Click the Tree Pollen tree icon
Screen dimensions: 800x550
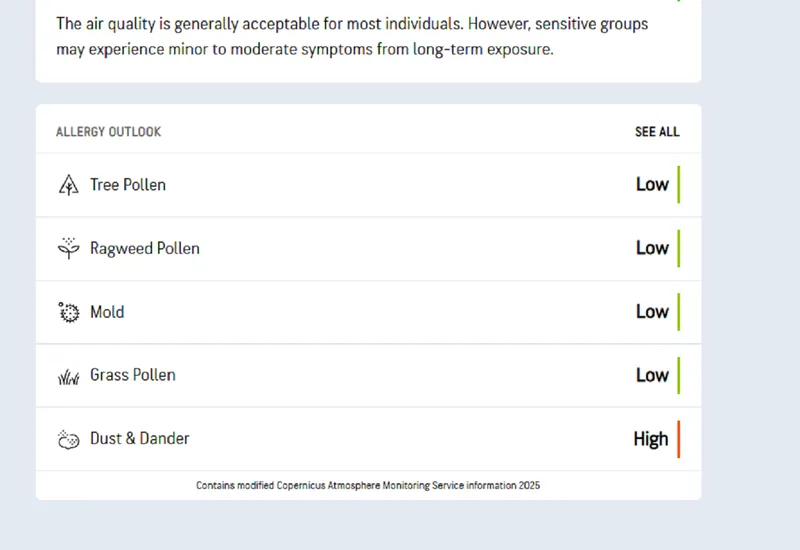pos(68,185)
